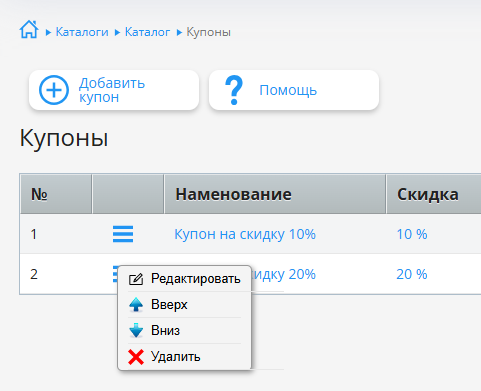Choose Вниз to move coupon down
481x391 pixels.
pos(184,331)
